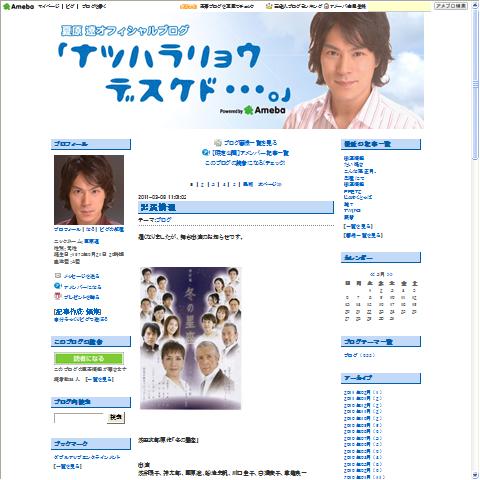The width and height of the screenshot is (480, 480).
Task: Click the nickname link in the profile
Action: tap(91, 241)
